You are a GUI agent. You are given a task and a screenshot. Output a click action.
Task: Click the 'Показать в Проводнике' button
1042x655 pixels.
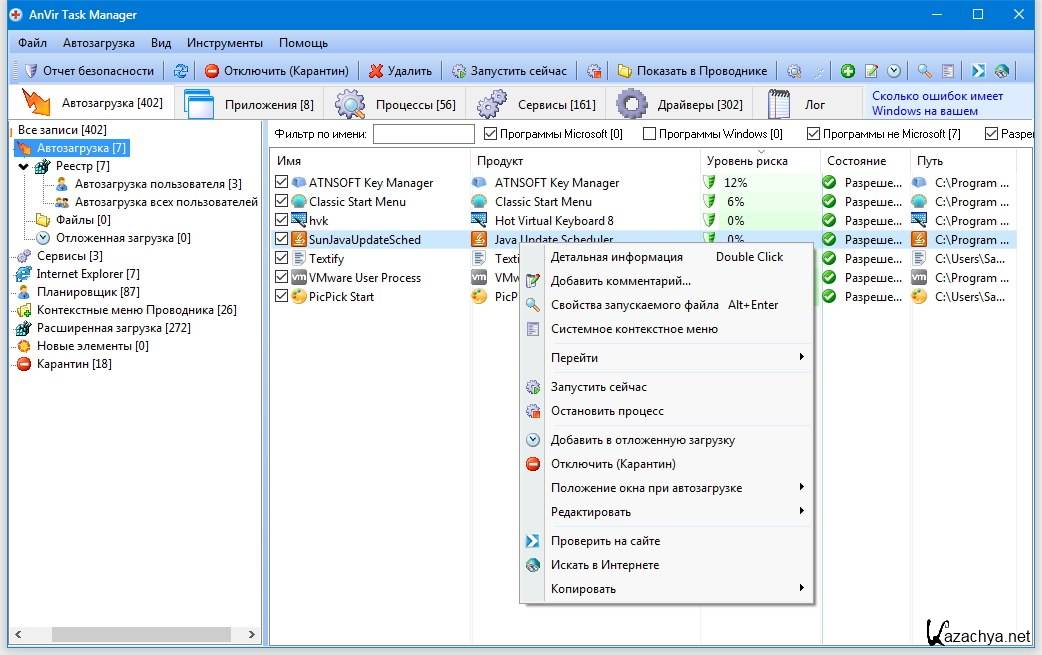pyautogui.click(x=692, y=71)
